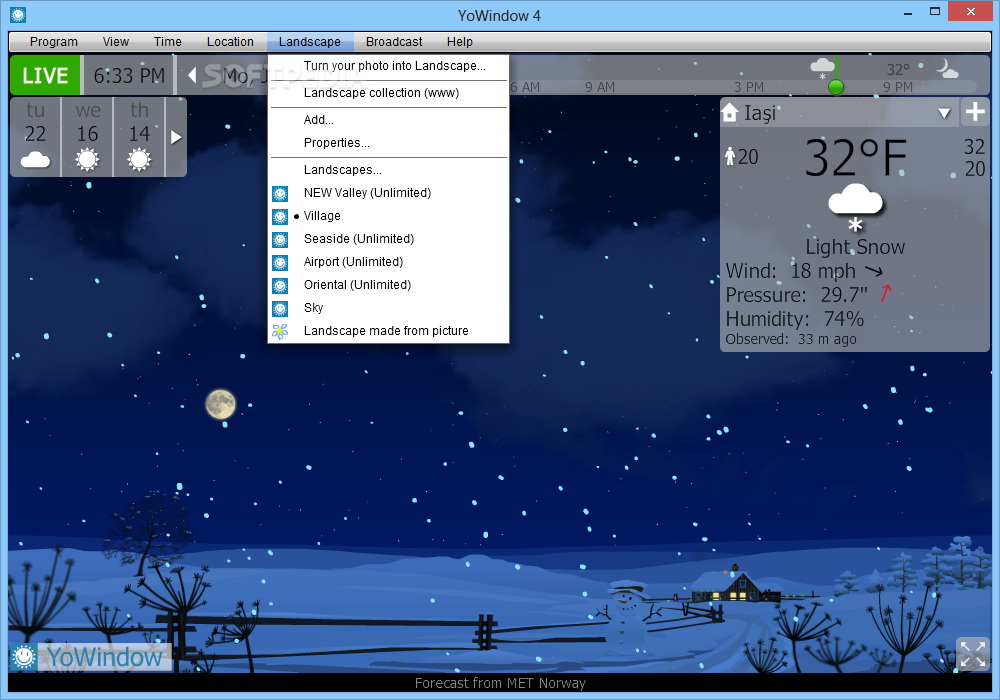The image size is (1000, 700).
Task: Click the 6:33 PM clock display
Action: (129, 76)
